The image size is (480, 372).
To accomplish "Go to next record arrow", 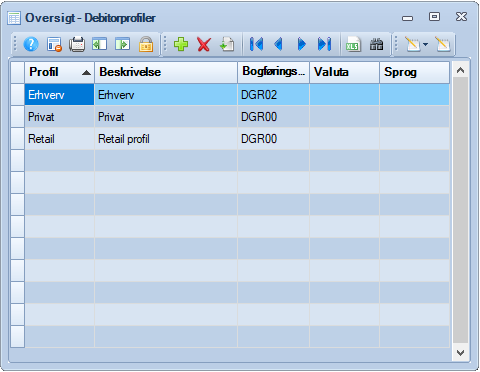I will (302, 44).
